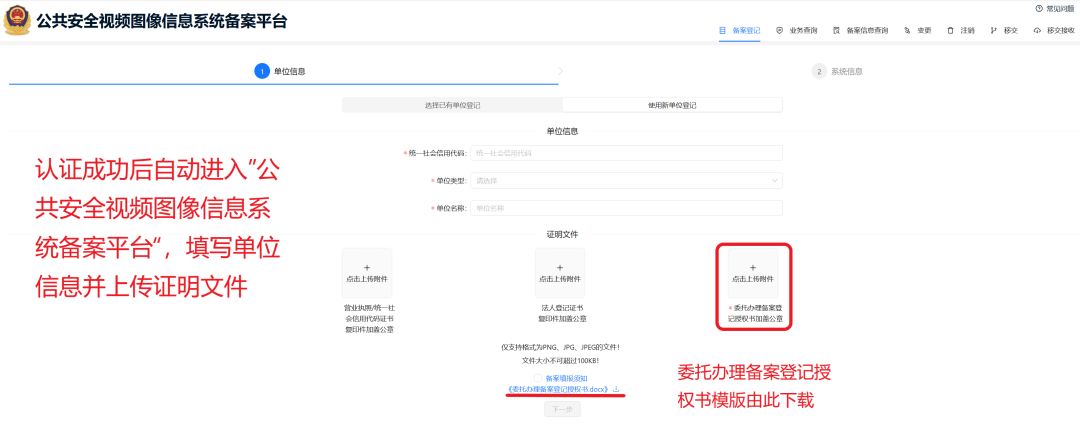The width and height of the screenshot is (1080, 436).
Task: Click the 下一步 button
Action: tap(562, 409)
